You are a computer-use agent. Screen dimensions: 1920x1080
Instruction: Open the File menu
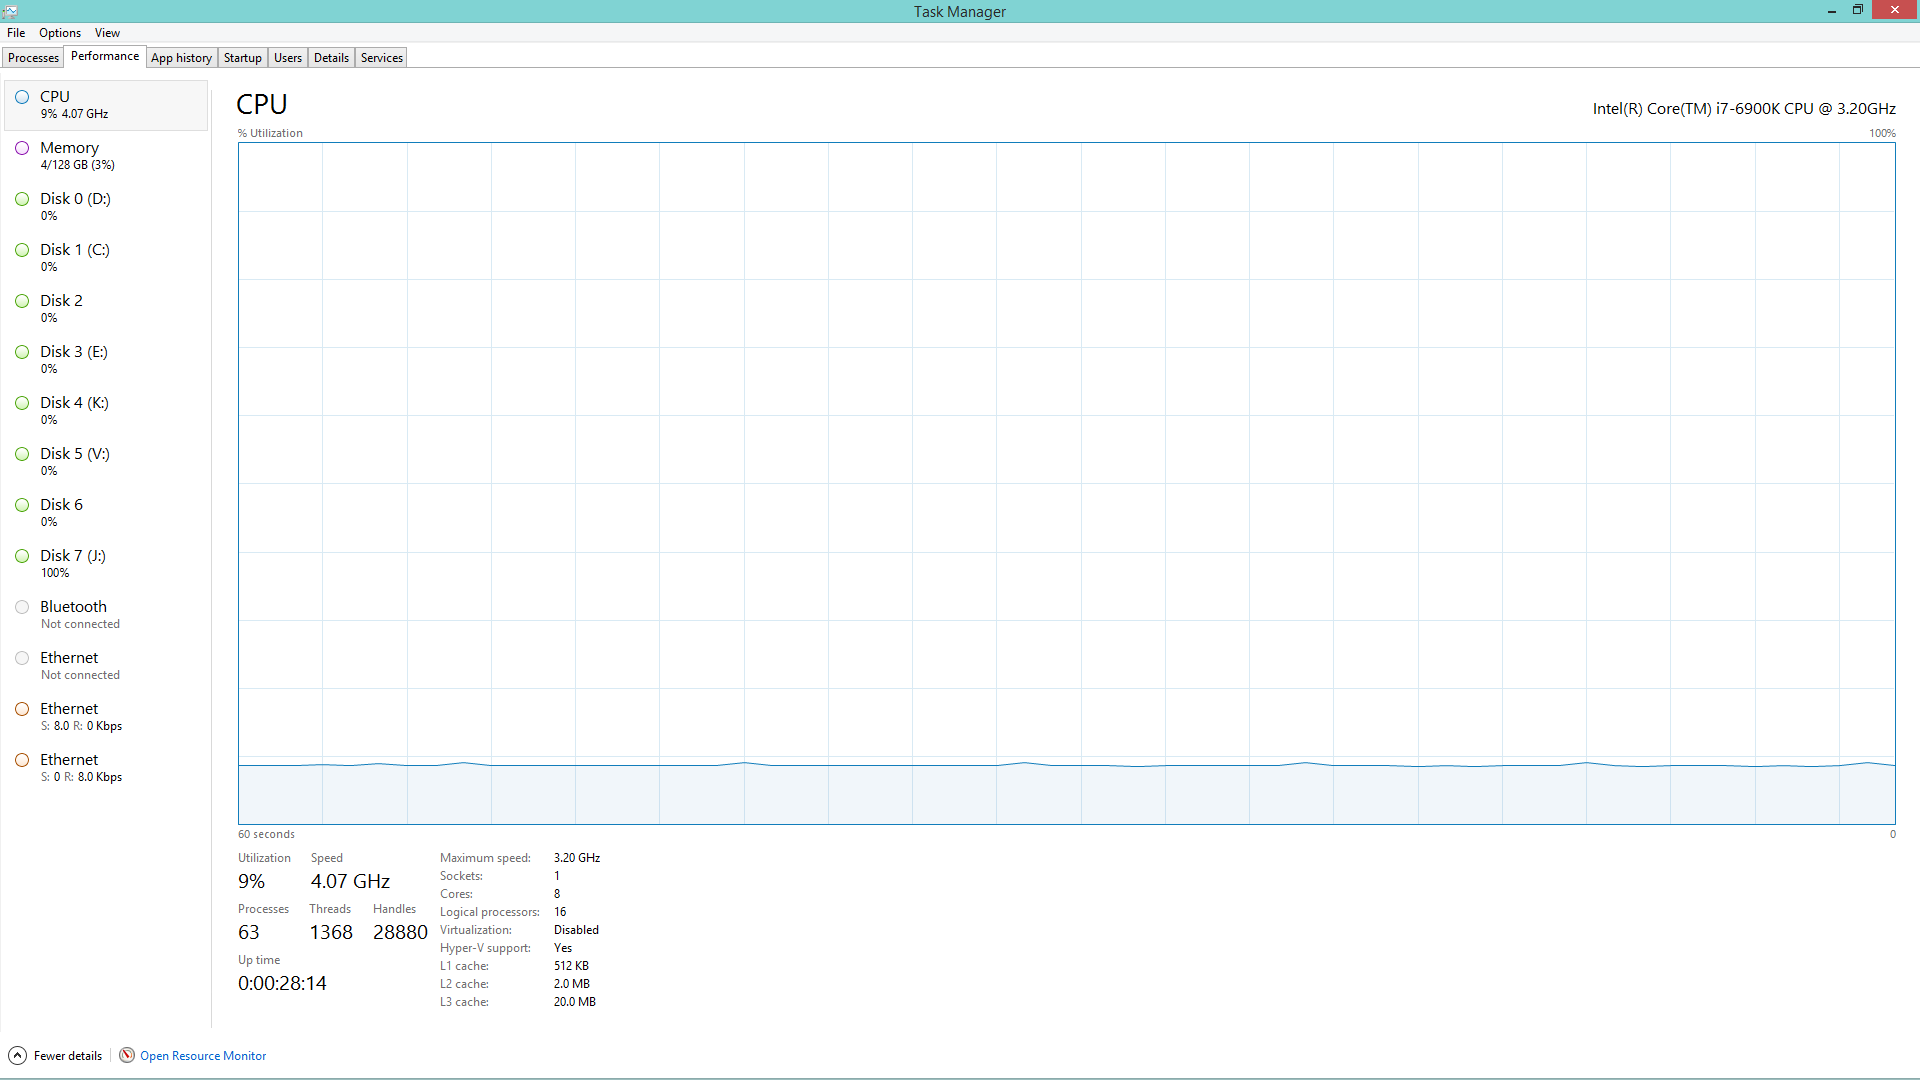(17, 33)
